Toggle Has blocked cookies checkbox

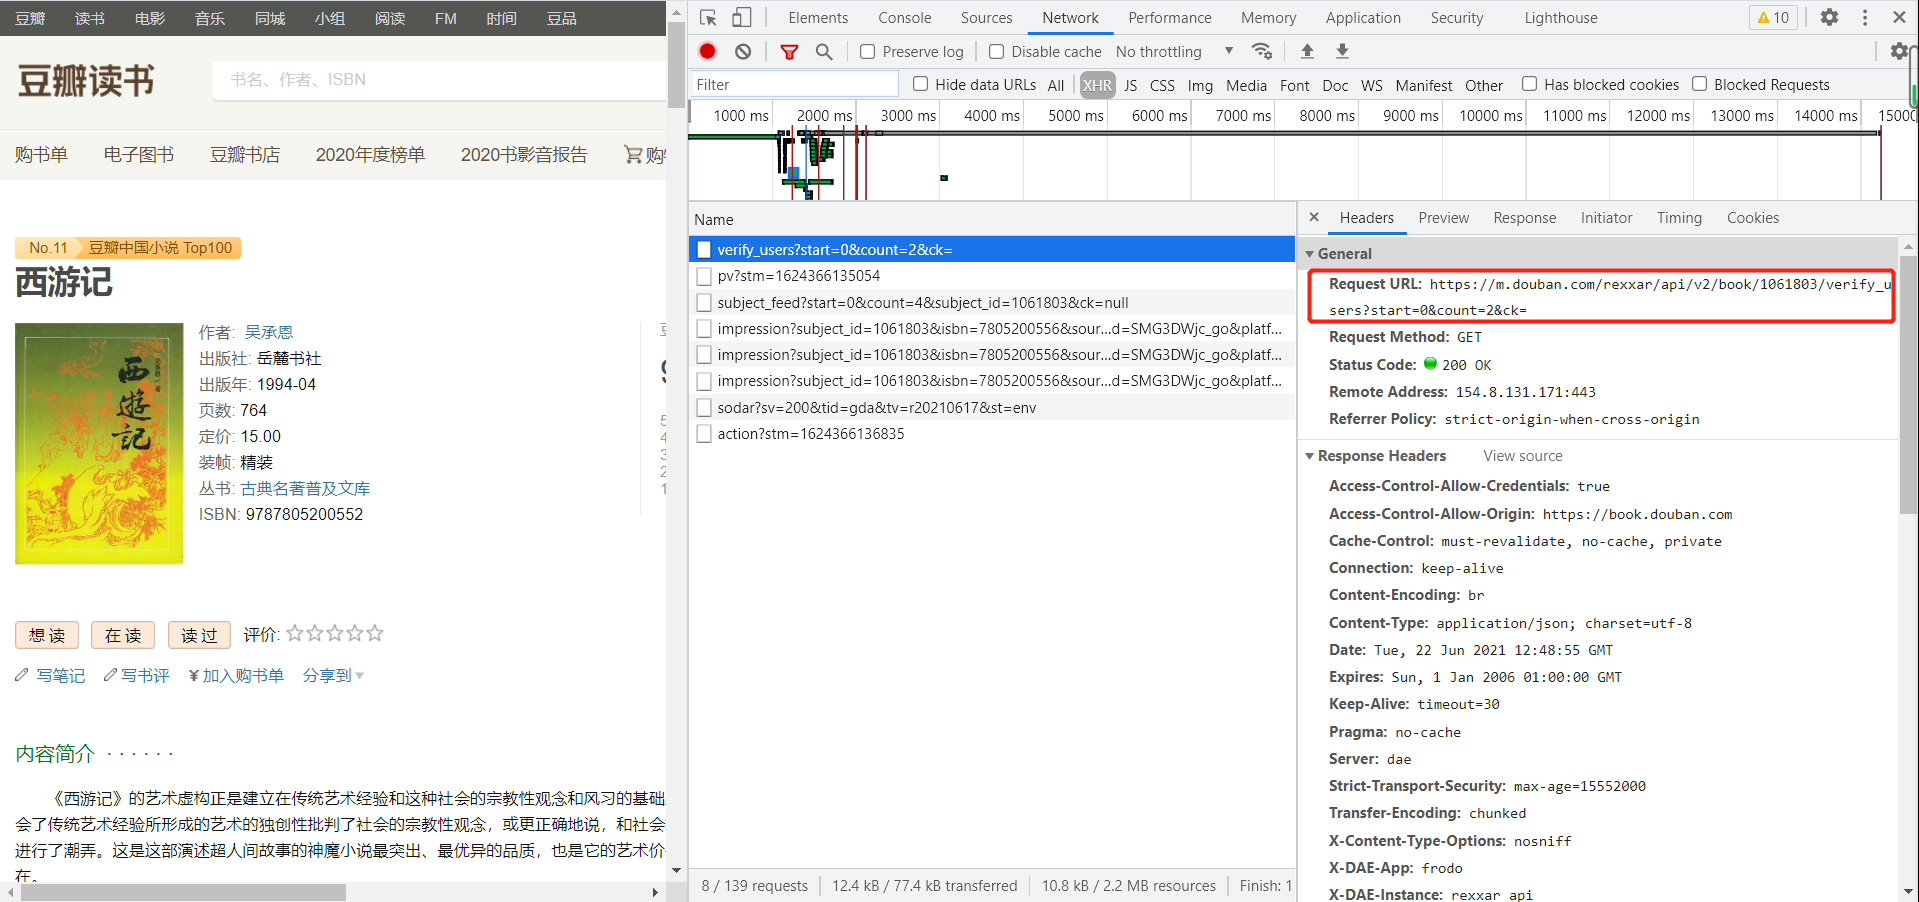[x=1530, y=84]
